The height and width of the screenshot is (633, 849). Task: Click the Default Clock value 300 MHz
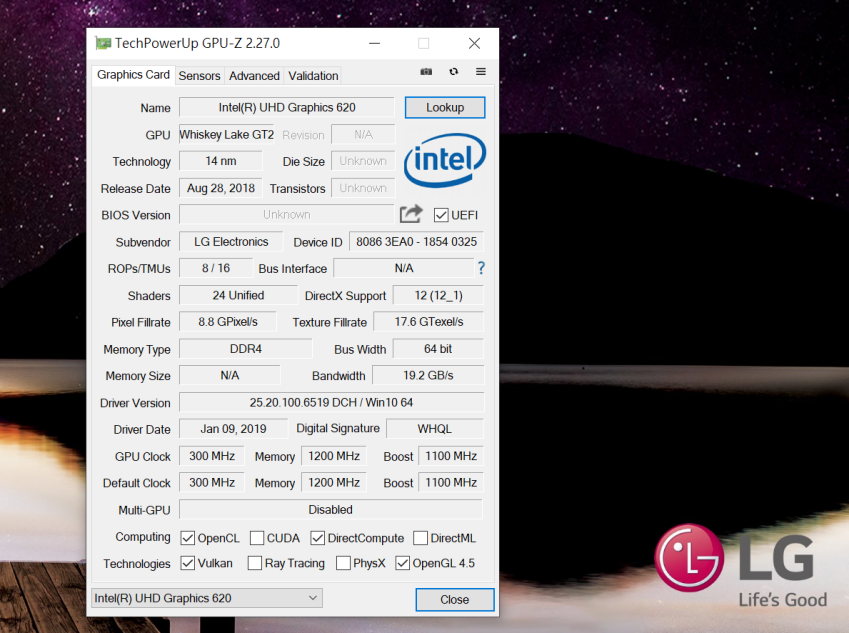(x=212, y=482)
